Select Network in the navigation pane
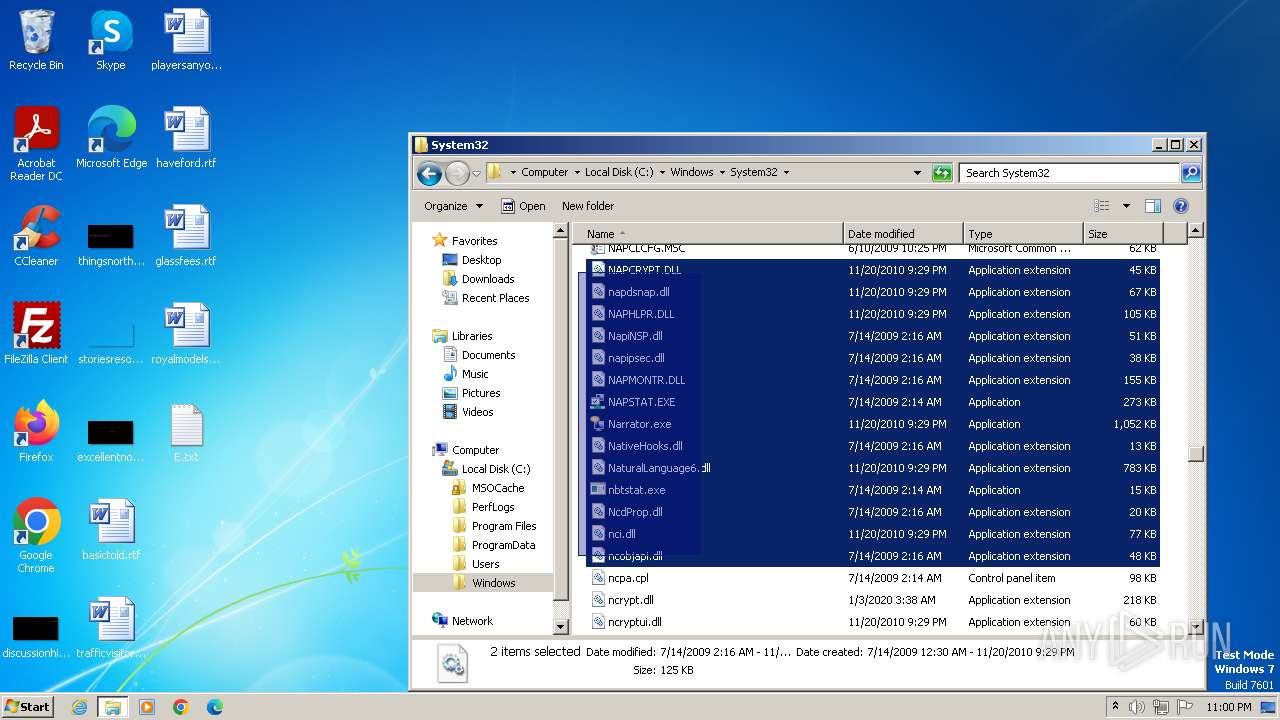Screen dimensions: 1280x720 (472, 621)
